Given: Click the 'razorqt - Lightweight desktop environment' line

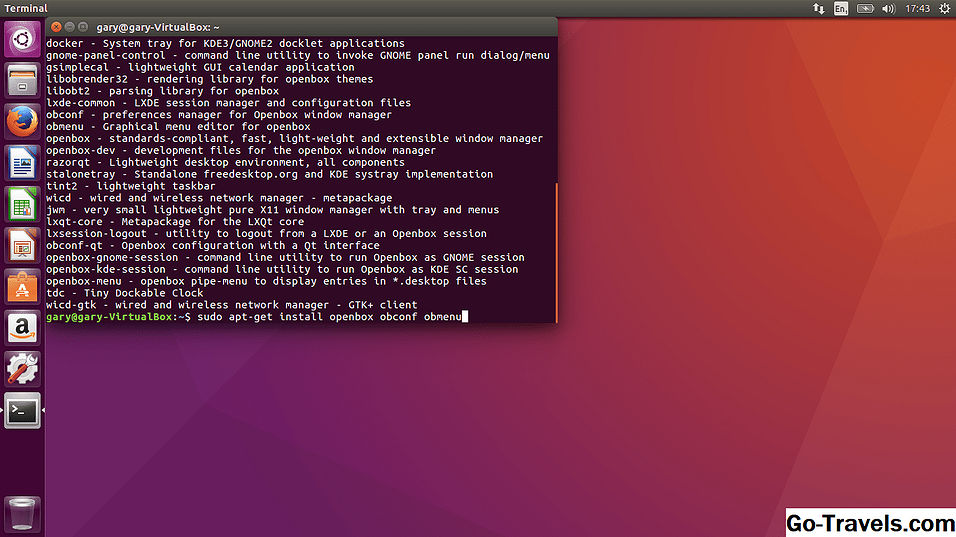Looking at the screenshot, I should click(x=225, y=162).
